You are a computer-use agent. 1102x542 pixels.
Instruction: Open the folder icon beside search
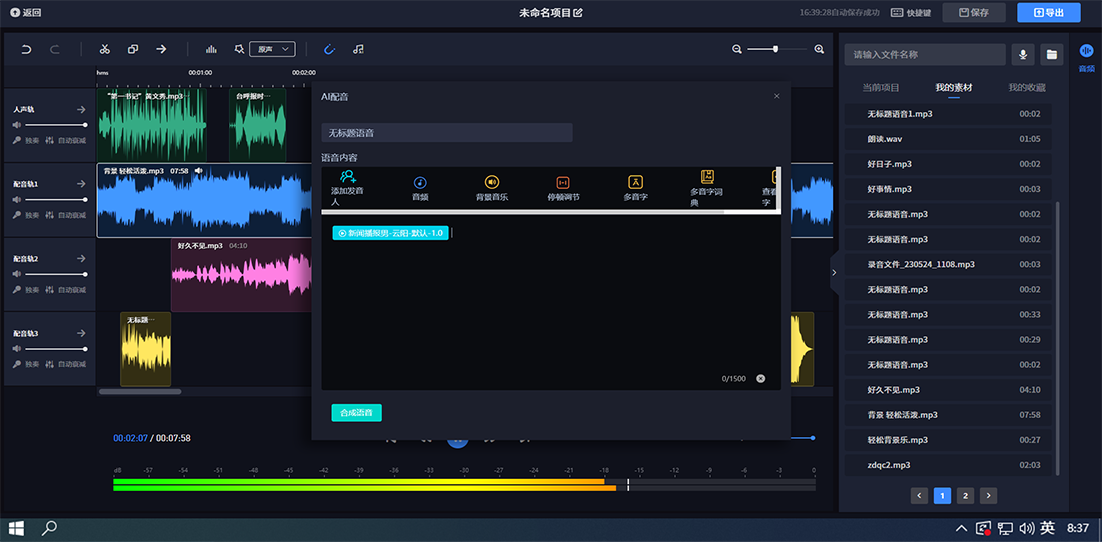(x=1051, y=54)
